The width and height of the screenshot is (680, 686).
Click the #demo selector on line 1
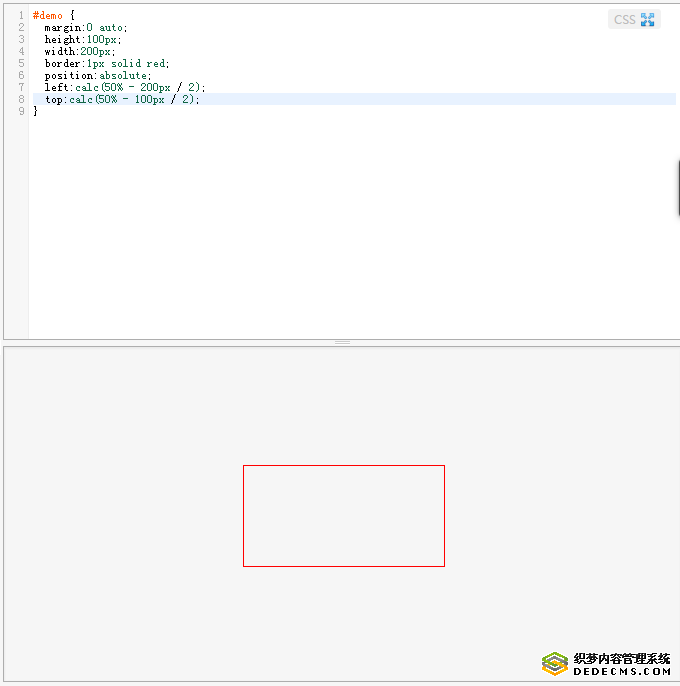coord(47,16)
